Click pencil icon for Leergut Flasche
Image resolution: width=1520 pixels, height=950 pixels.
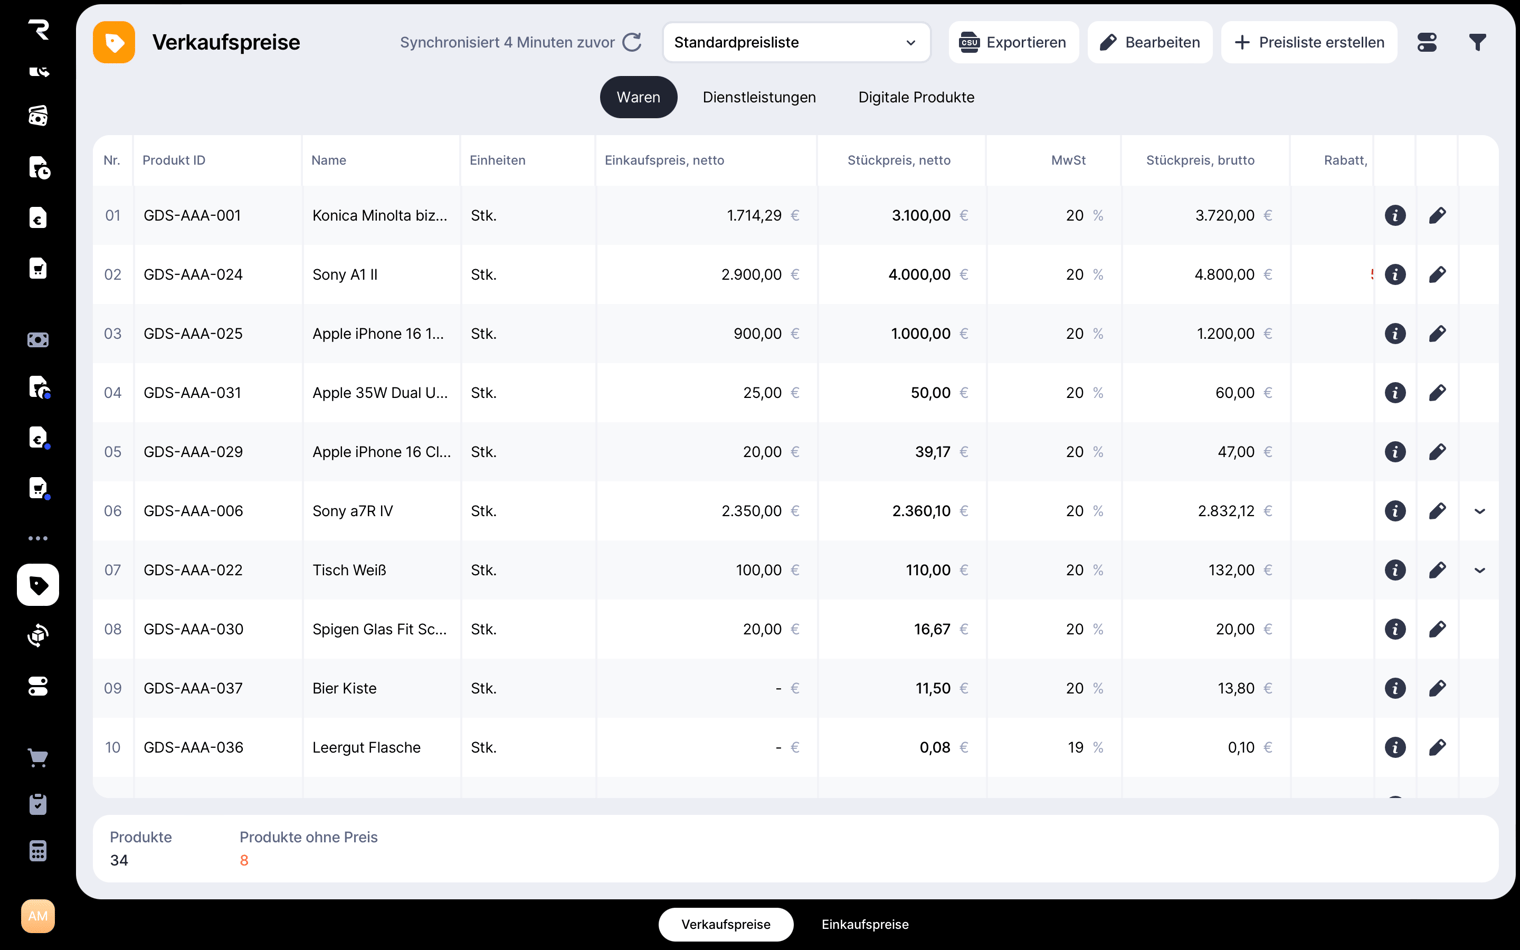coord(1437,748)
